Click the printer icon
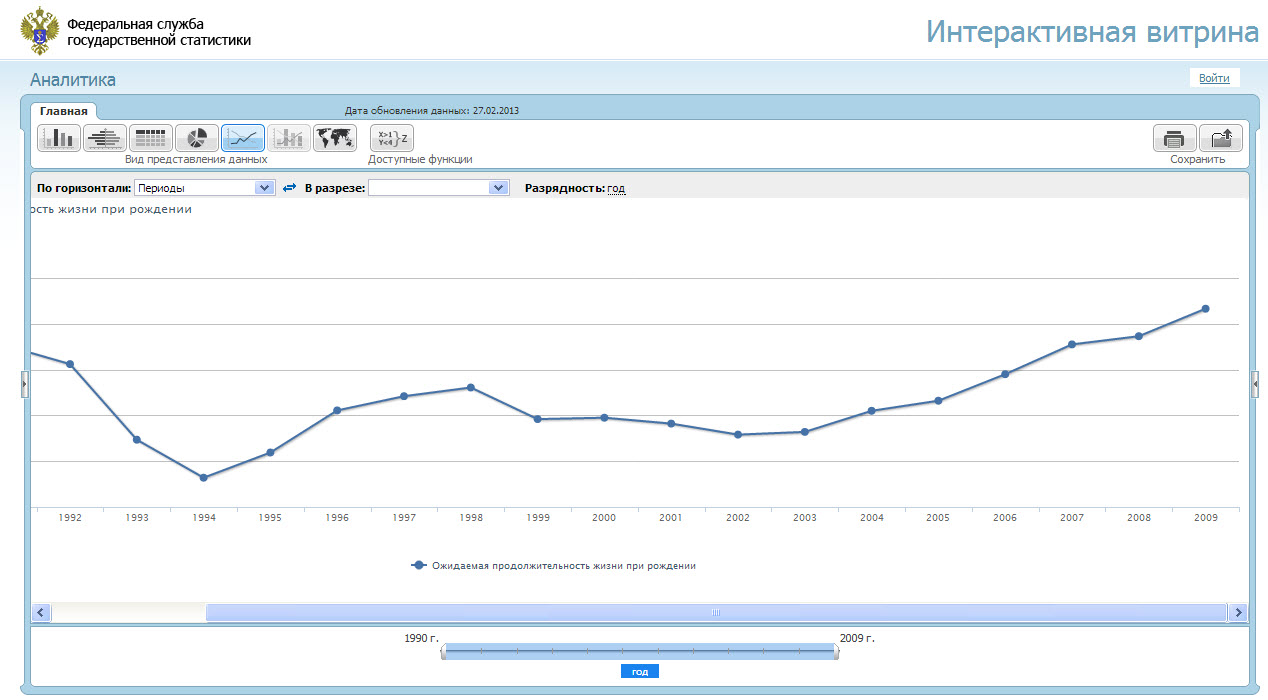 point(1174,138)
